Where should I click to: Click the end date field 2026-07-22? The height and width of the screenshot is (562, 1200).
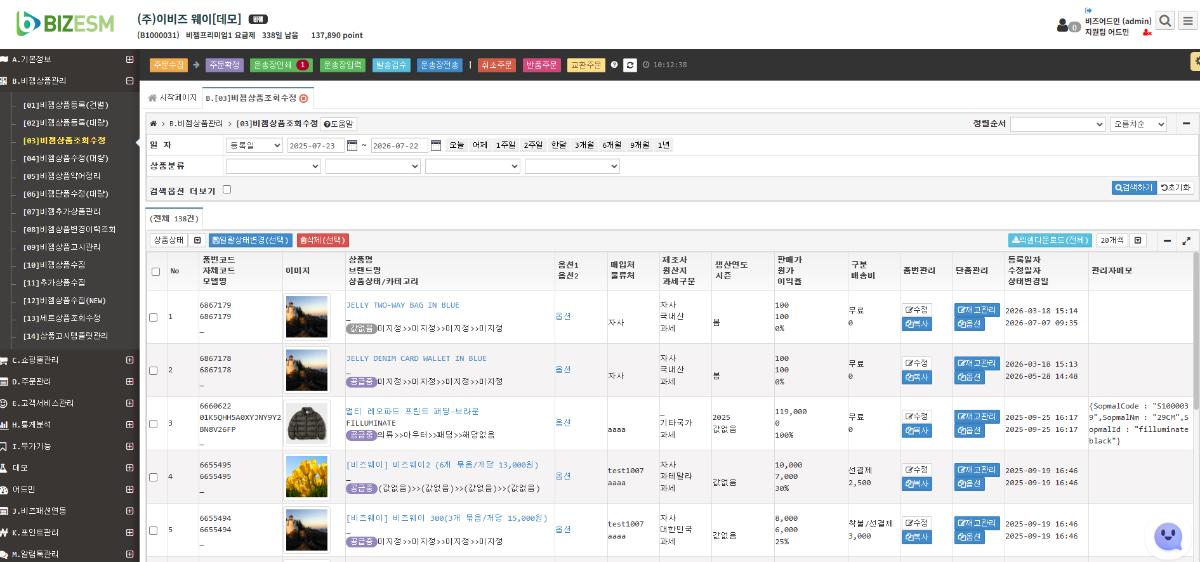[x=399, y=145]
